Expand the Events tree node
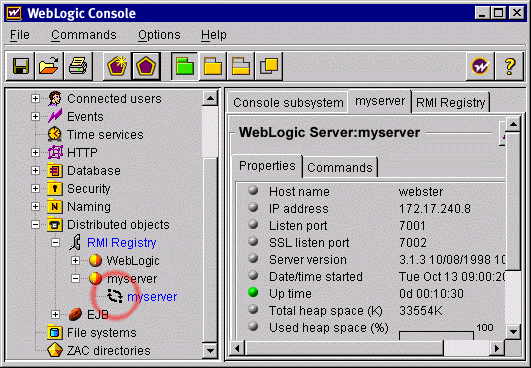The height and width of the screenshot is (368, 531). [x=35, y=116]
